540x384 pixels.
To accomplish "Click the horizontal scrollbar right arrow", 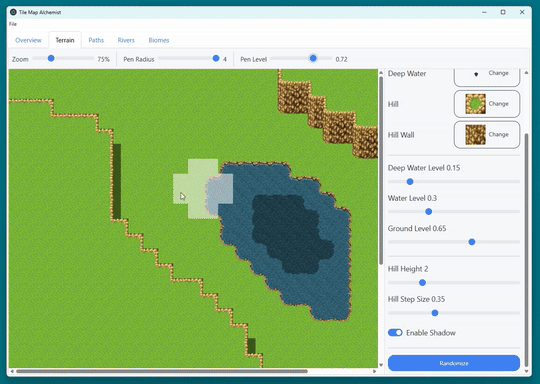I will [x=375, y=371].
